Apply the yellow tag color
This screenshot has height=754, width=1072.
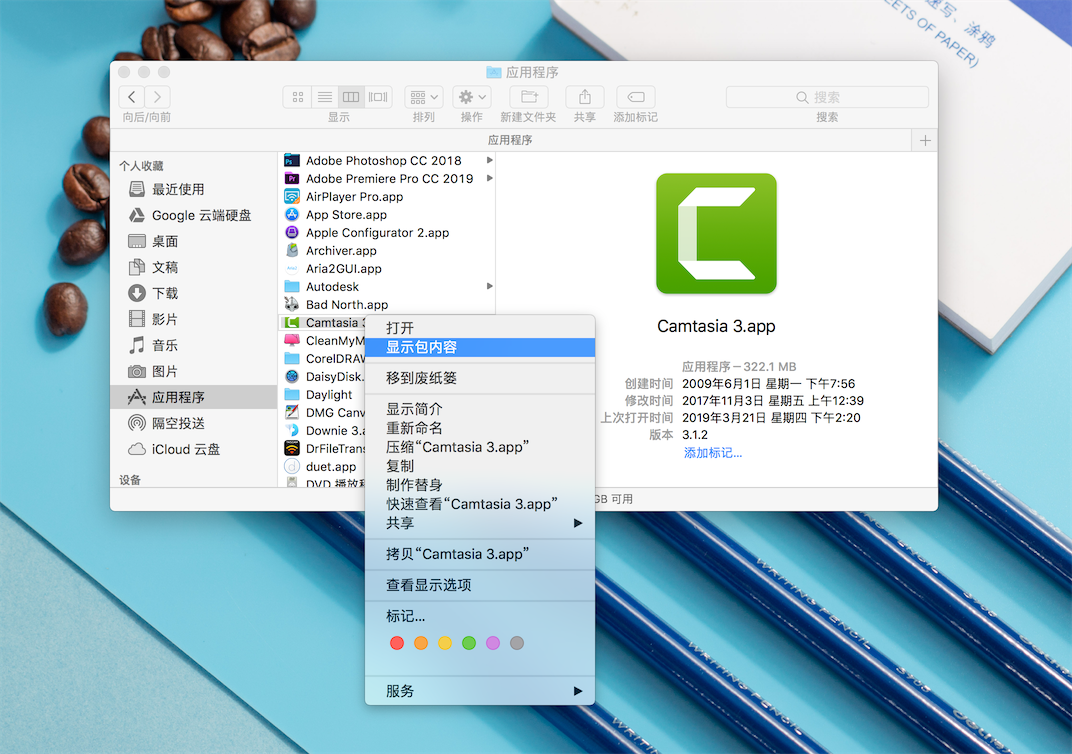point(444,643)
